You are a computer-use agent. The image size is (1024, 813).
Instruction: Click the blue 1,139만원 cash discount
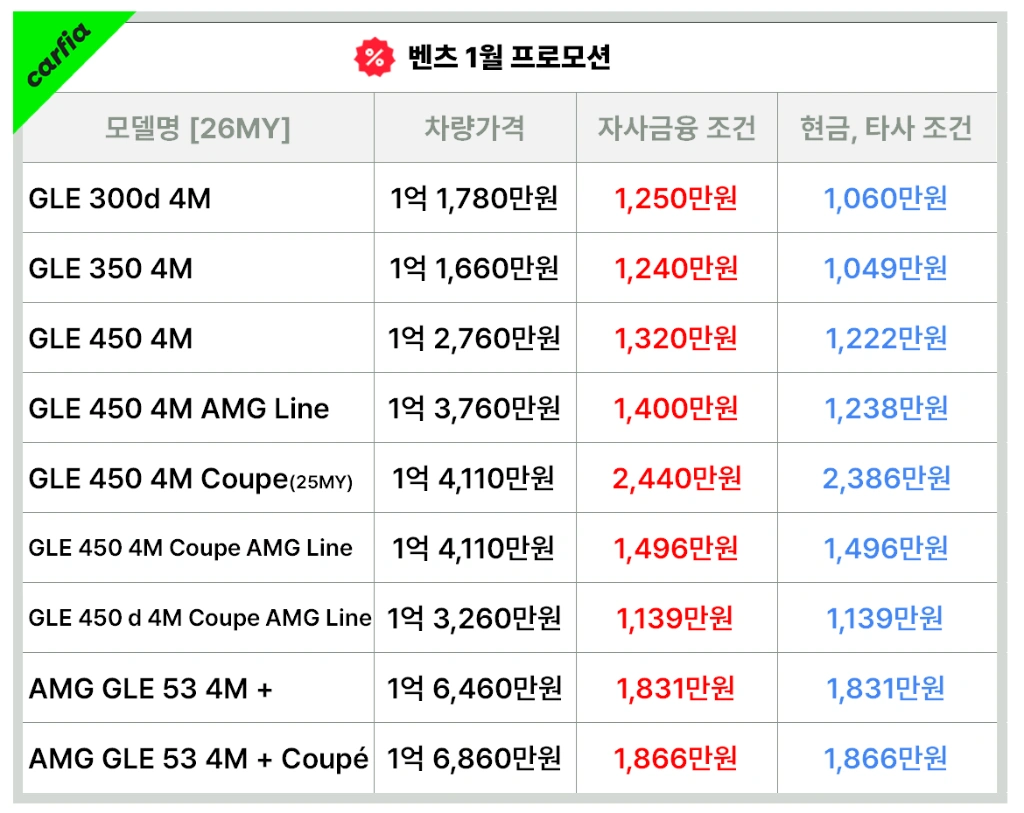pyautogui.click(x=885, y=618)
